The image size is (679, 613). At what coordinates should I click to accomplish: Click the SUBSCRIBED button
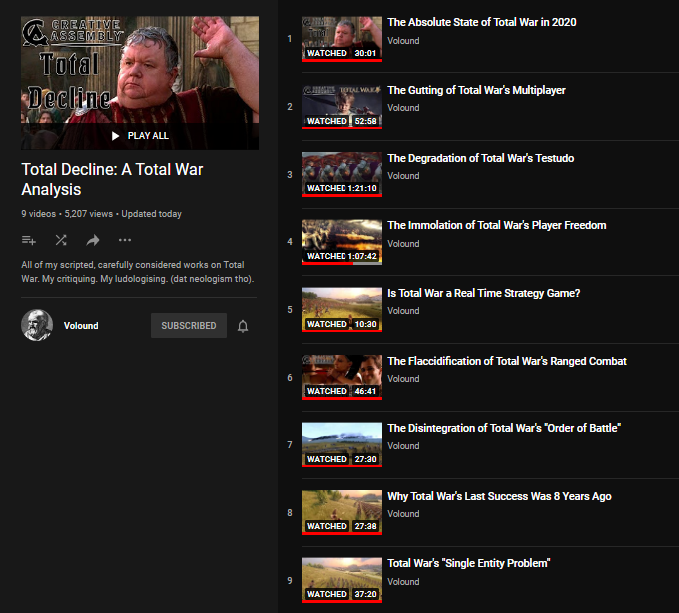pyautogui.click(x=189, y=326)
